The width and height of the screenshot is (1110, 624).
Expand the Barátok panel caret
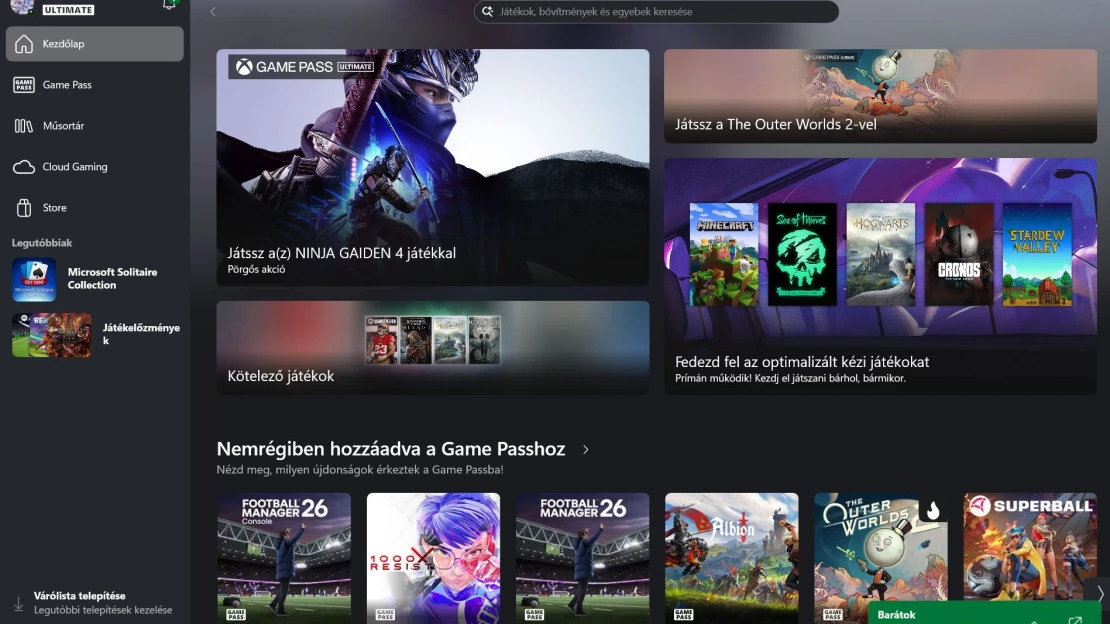pyautogui.click(x=1034, y=621)
